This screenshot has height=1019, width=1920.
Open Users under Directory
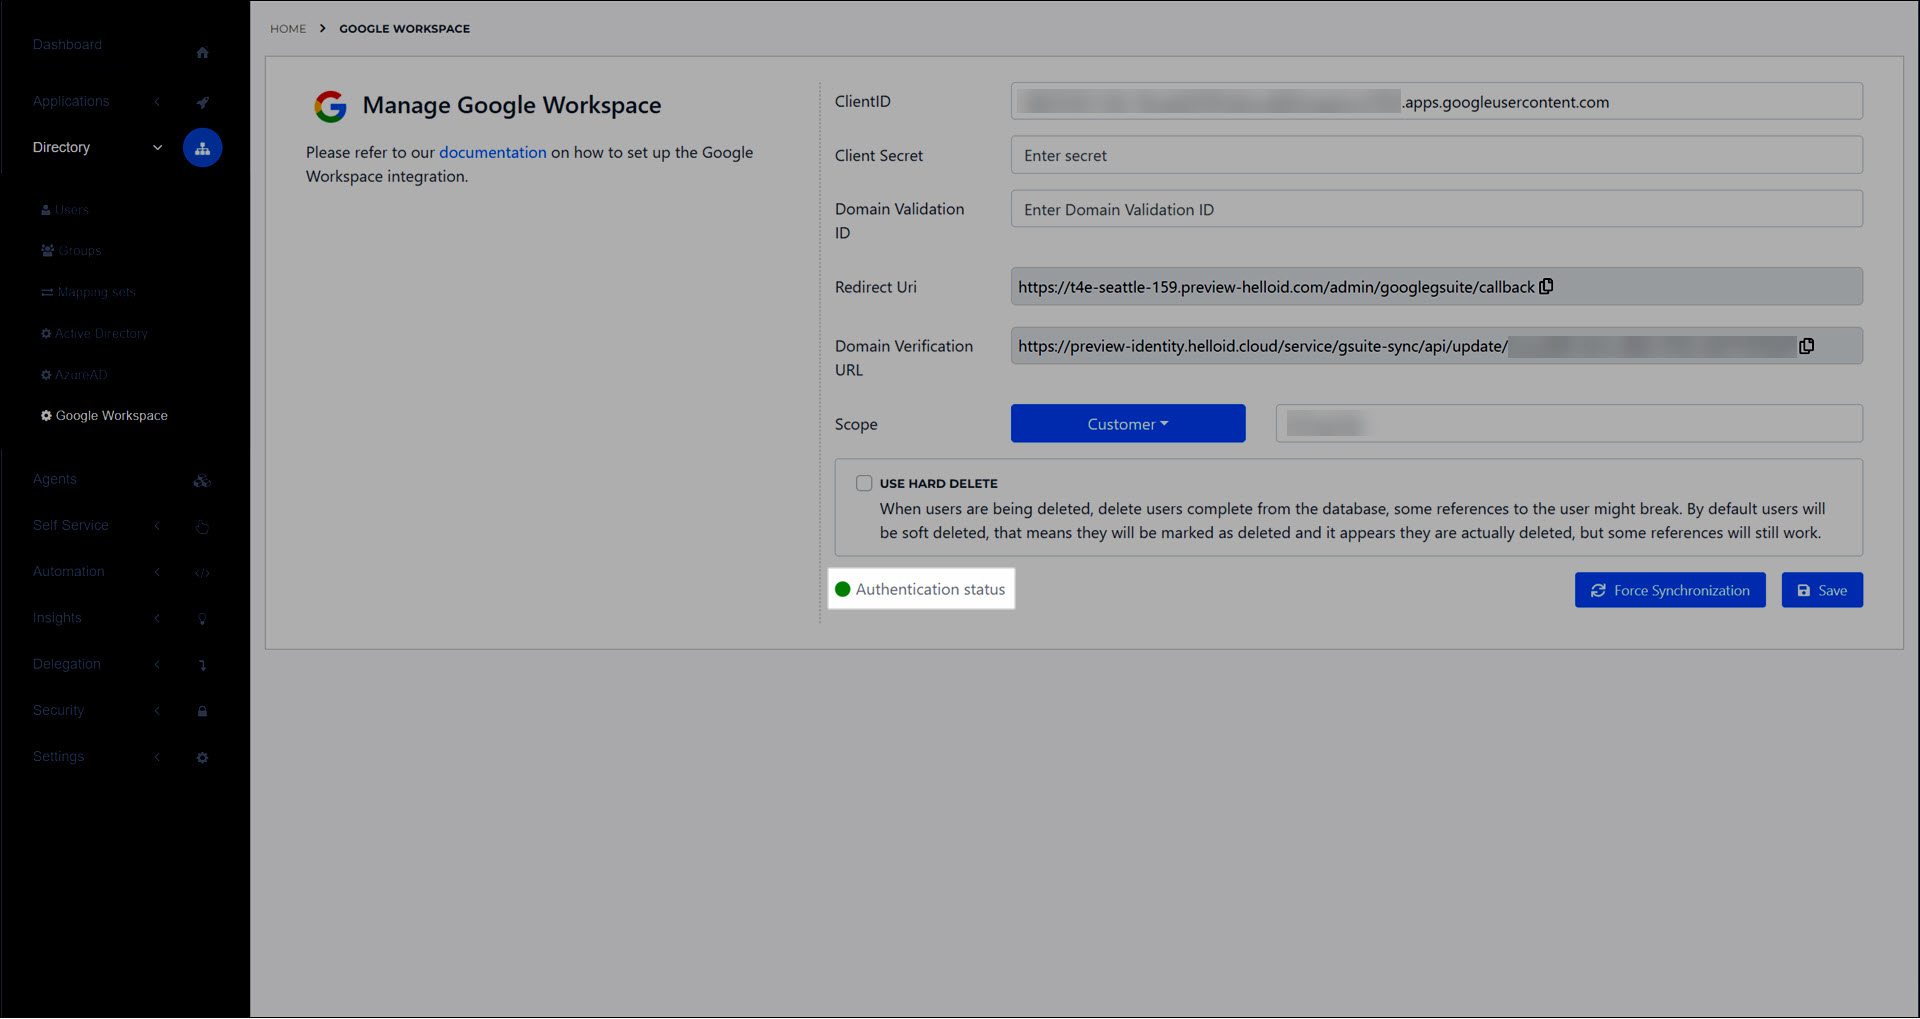[x=65, y=210]
